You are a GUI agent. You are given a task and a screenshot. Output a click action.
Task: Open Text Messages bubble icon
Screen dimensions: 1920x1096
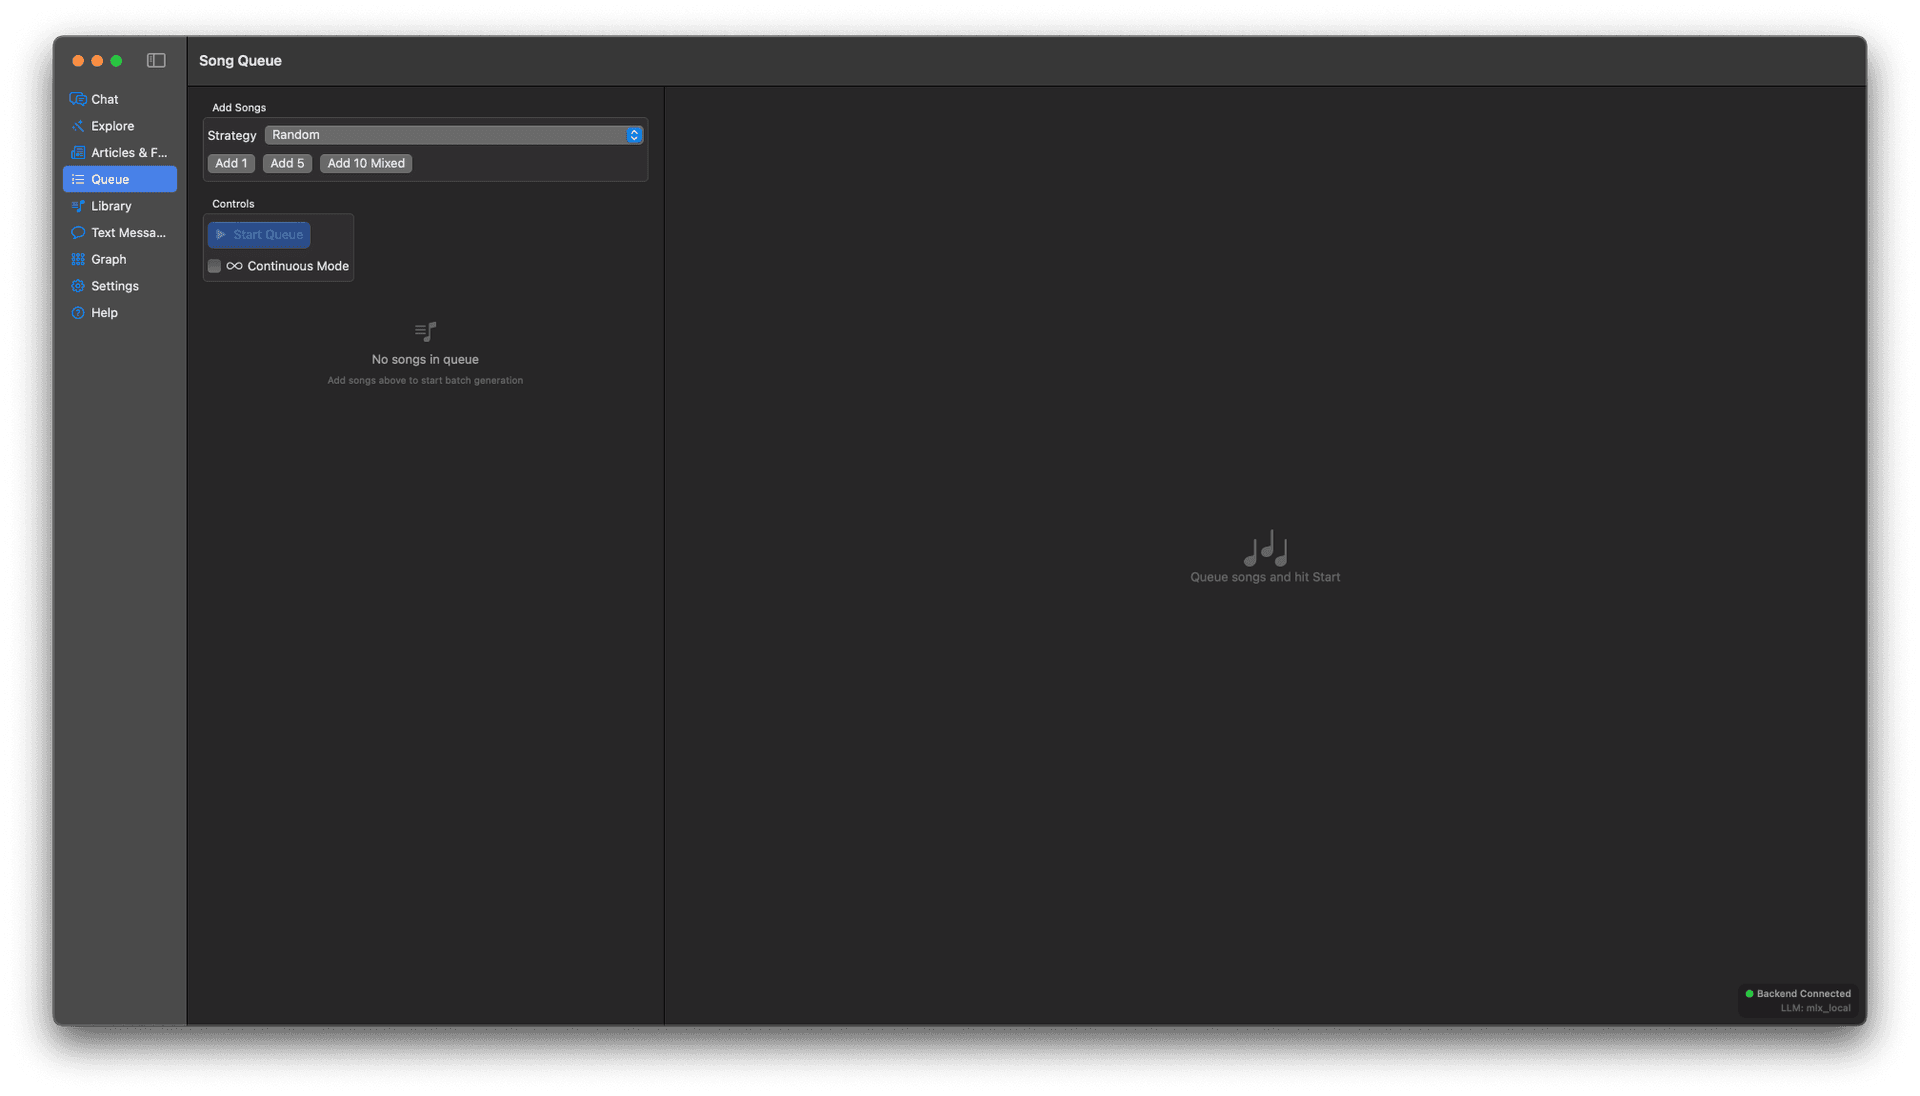coord(78,233)
